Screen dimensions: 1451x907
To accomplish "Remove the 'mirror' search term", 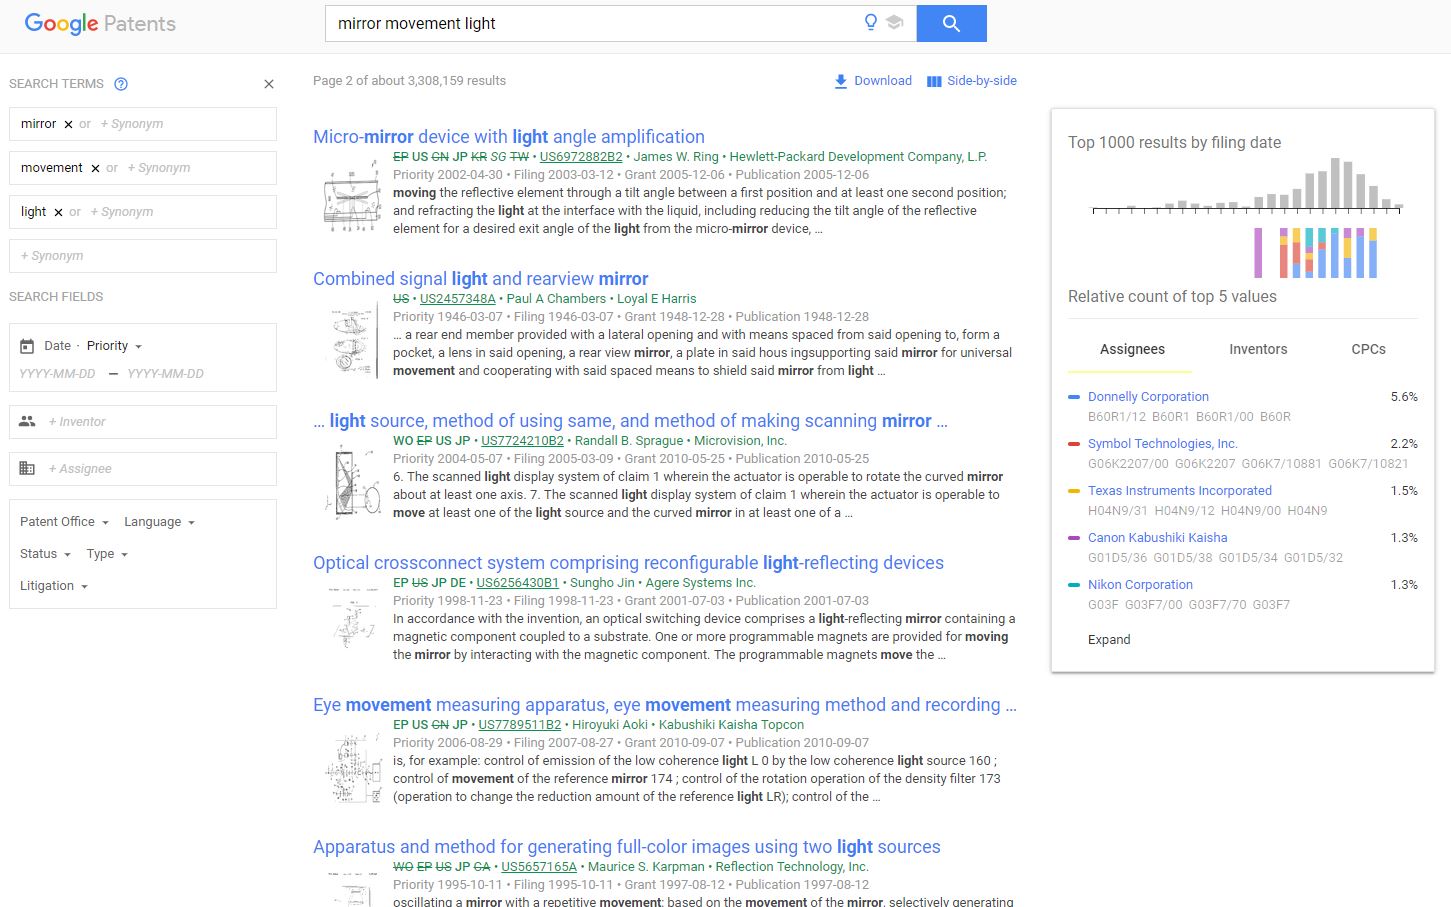I will [x=68, y=124].
